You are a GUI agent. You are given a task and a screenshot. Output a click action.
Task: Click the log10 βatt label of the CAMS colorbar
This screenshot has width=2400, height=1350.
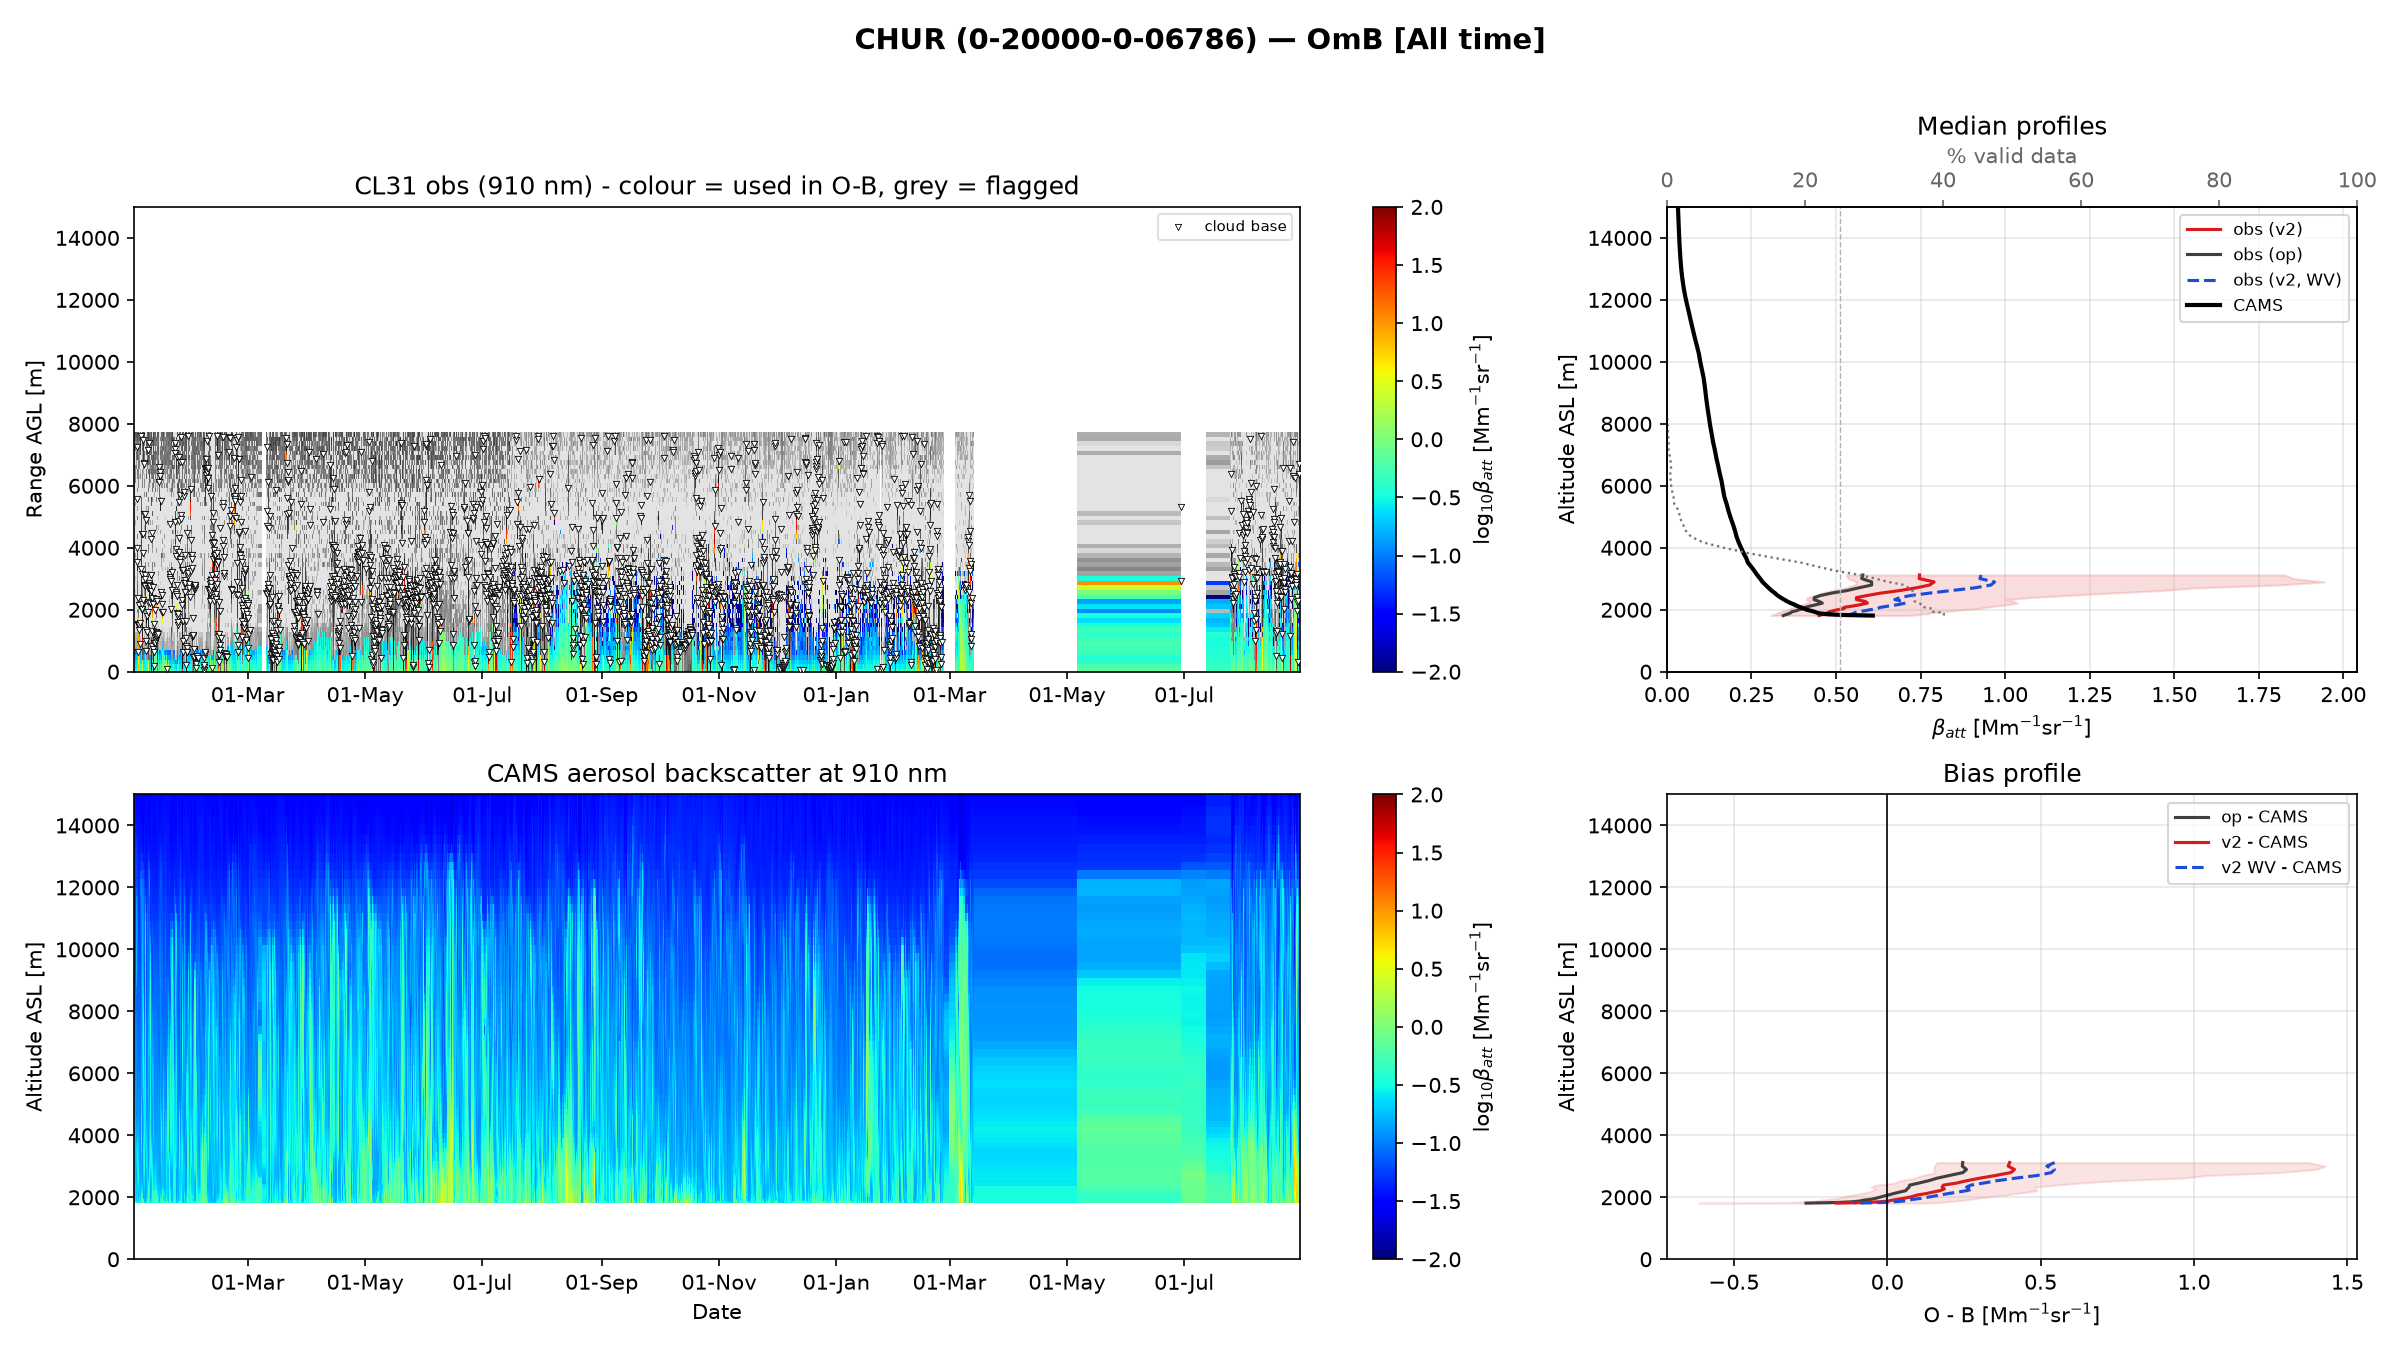pos(1481,1027)
